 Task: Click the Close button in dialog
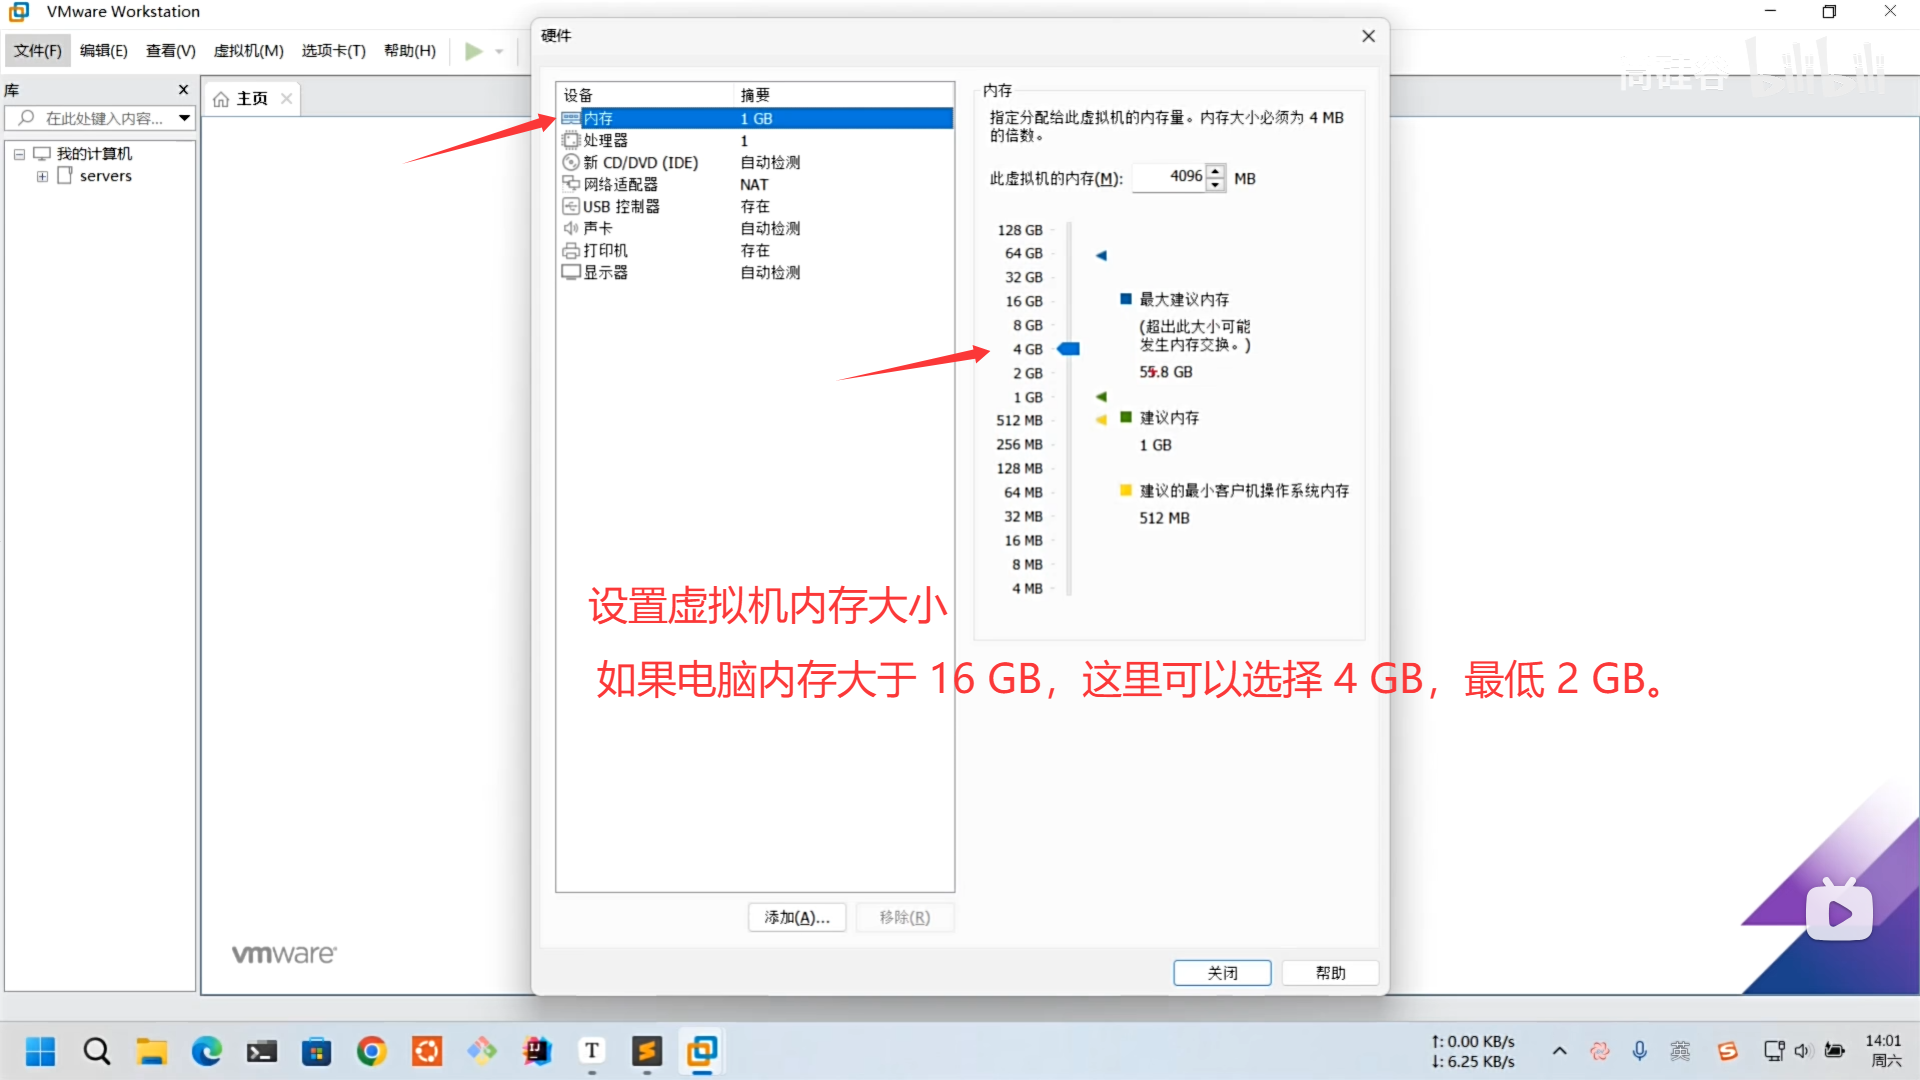[1222, 972]
